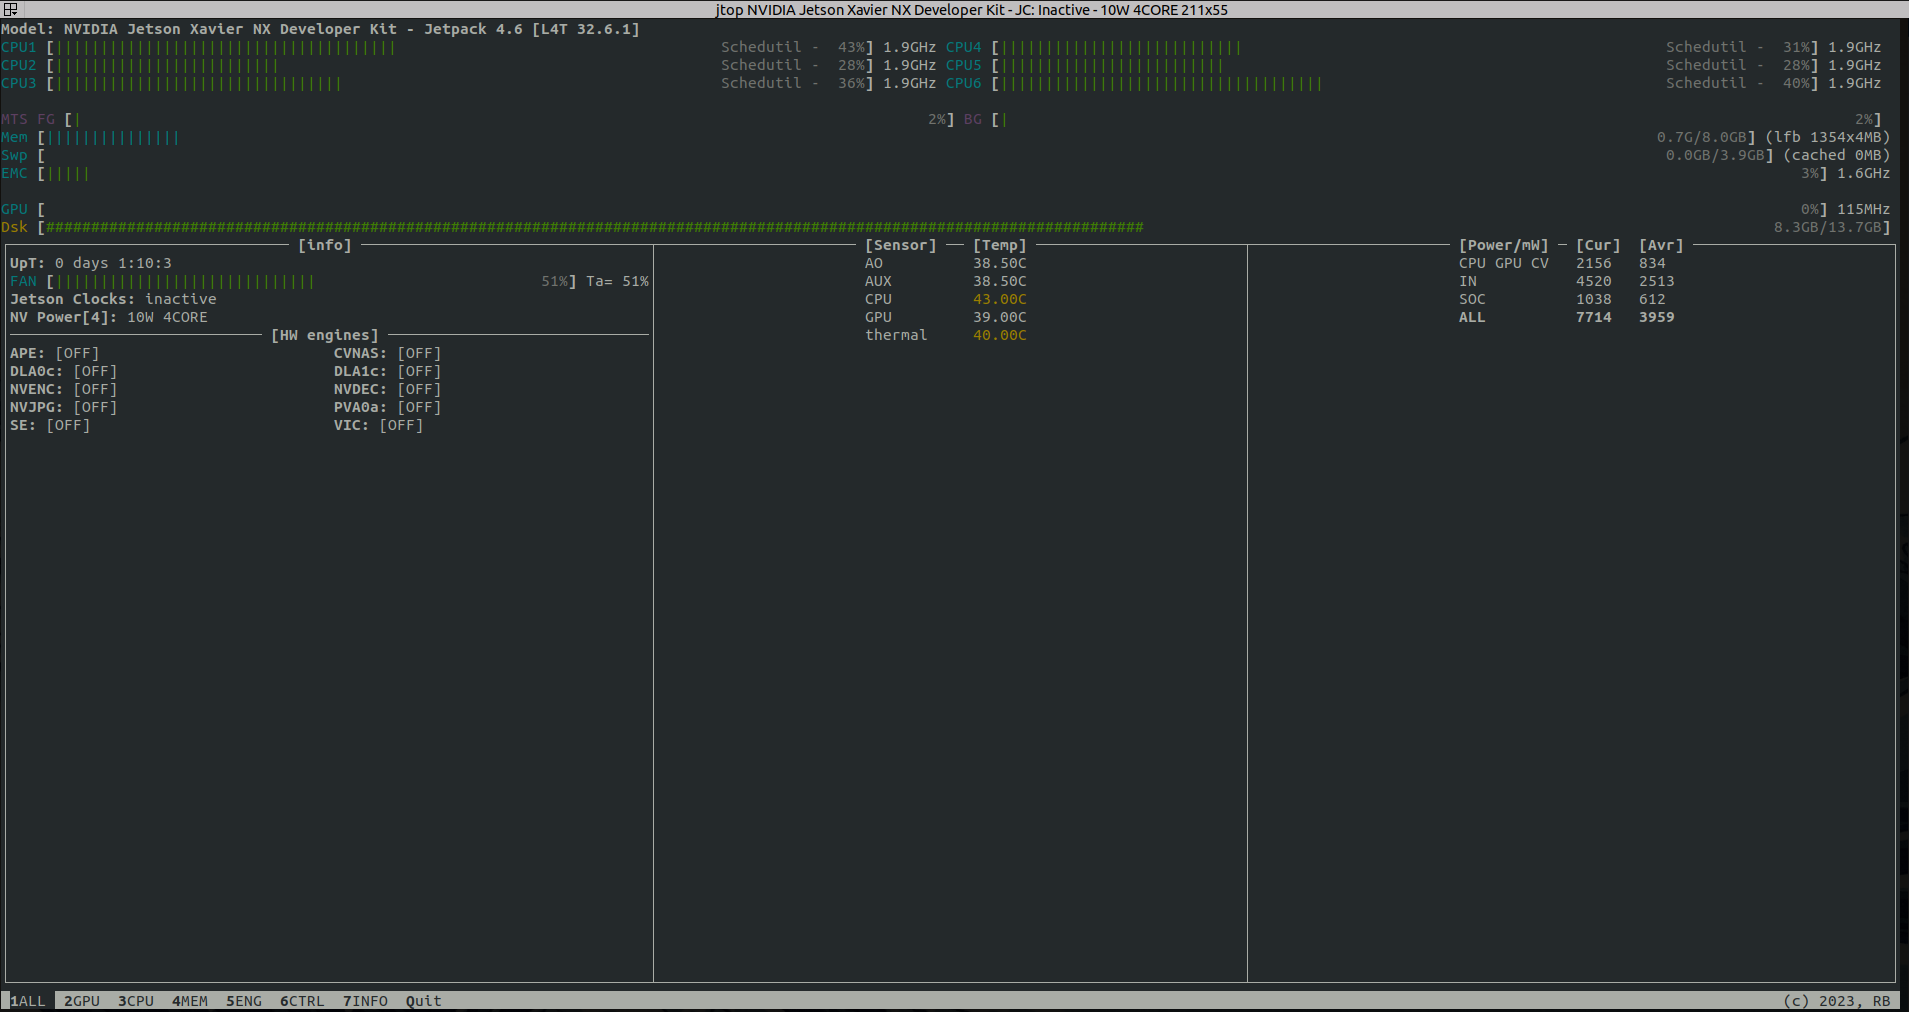Click the NVENC OFF indicator
This screenshot has width=1909, height=1012.
(95, 389)
